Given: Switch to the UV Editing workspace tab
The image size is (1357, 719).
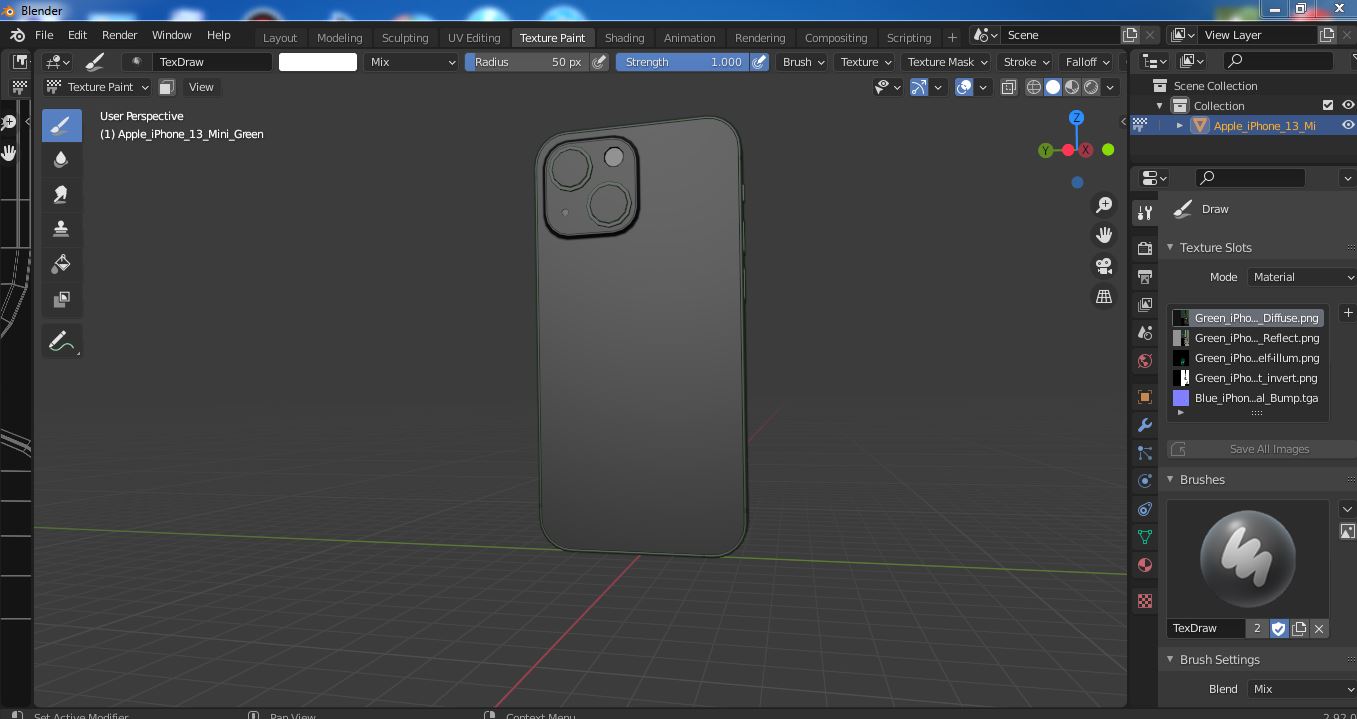Looking at the screenshot, I should pyautogui.click(x=474, y=37).
